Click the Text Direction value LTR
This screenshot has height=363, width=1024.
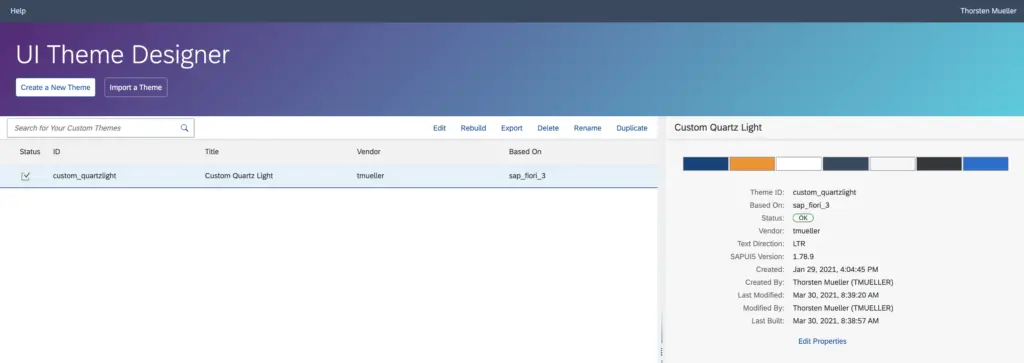pyautogui.click(x=799, y=244)
